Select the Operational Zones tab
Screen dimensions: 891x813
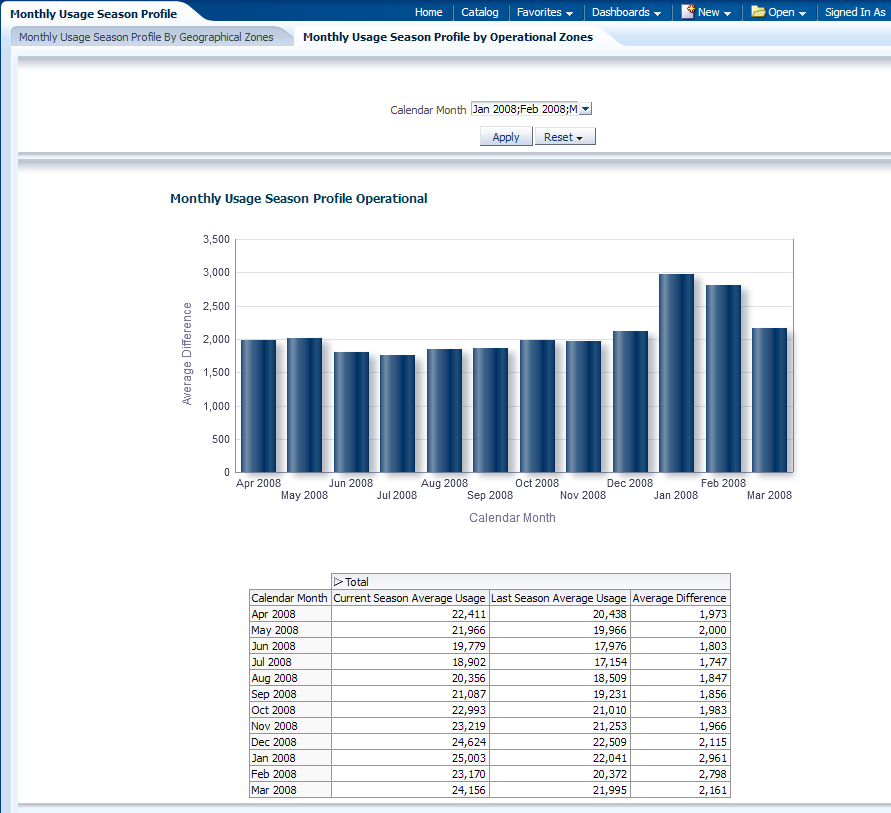[448, 37]
